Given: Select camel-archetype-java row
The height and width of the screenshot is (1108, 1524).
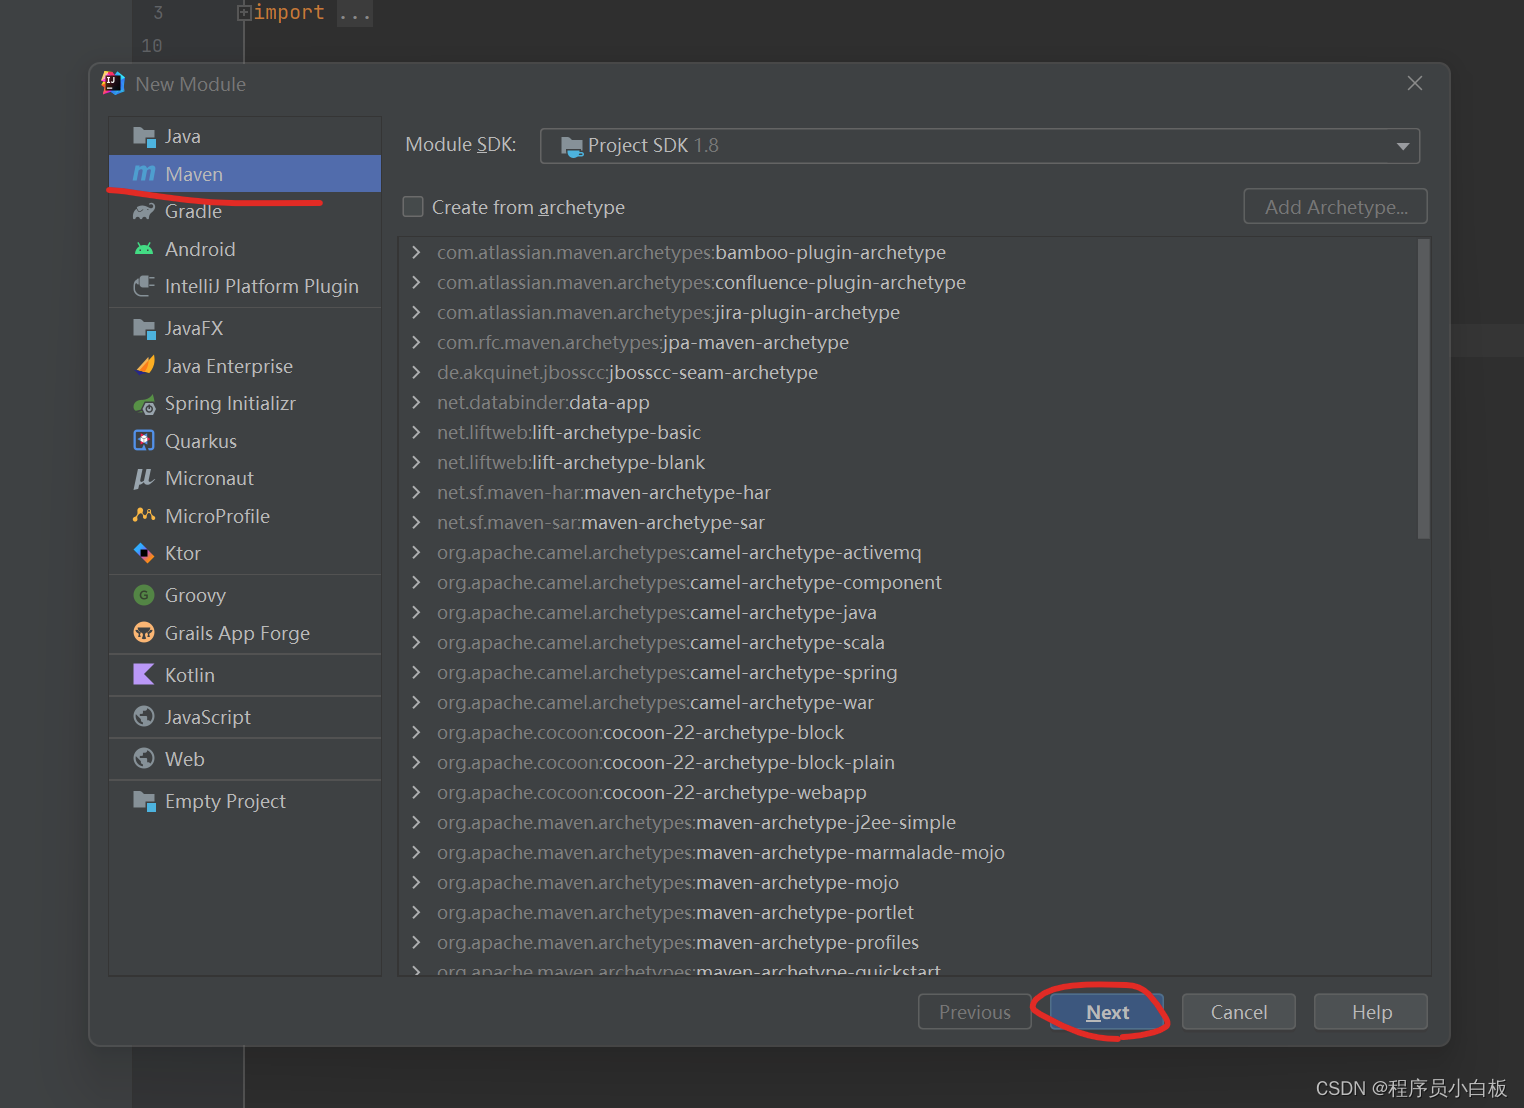Looking at the screenshot, I should point(908,612).
